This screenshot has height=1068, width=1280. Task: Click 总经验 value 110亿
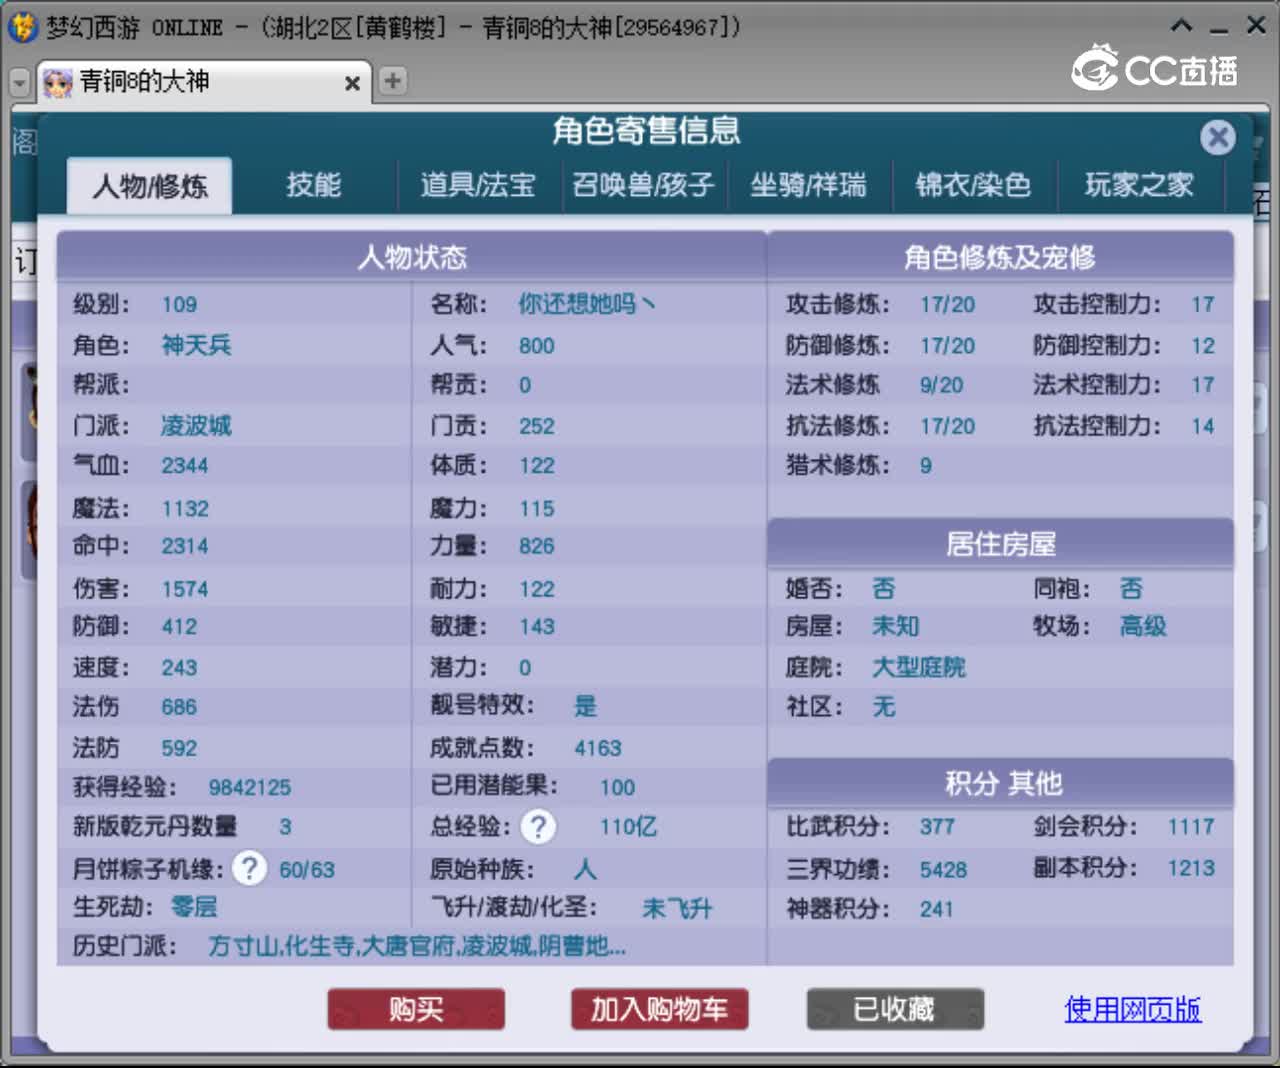(x=628, y=827)
